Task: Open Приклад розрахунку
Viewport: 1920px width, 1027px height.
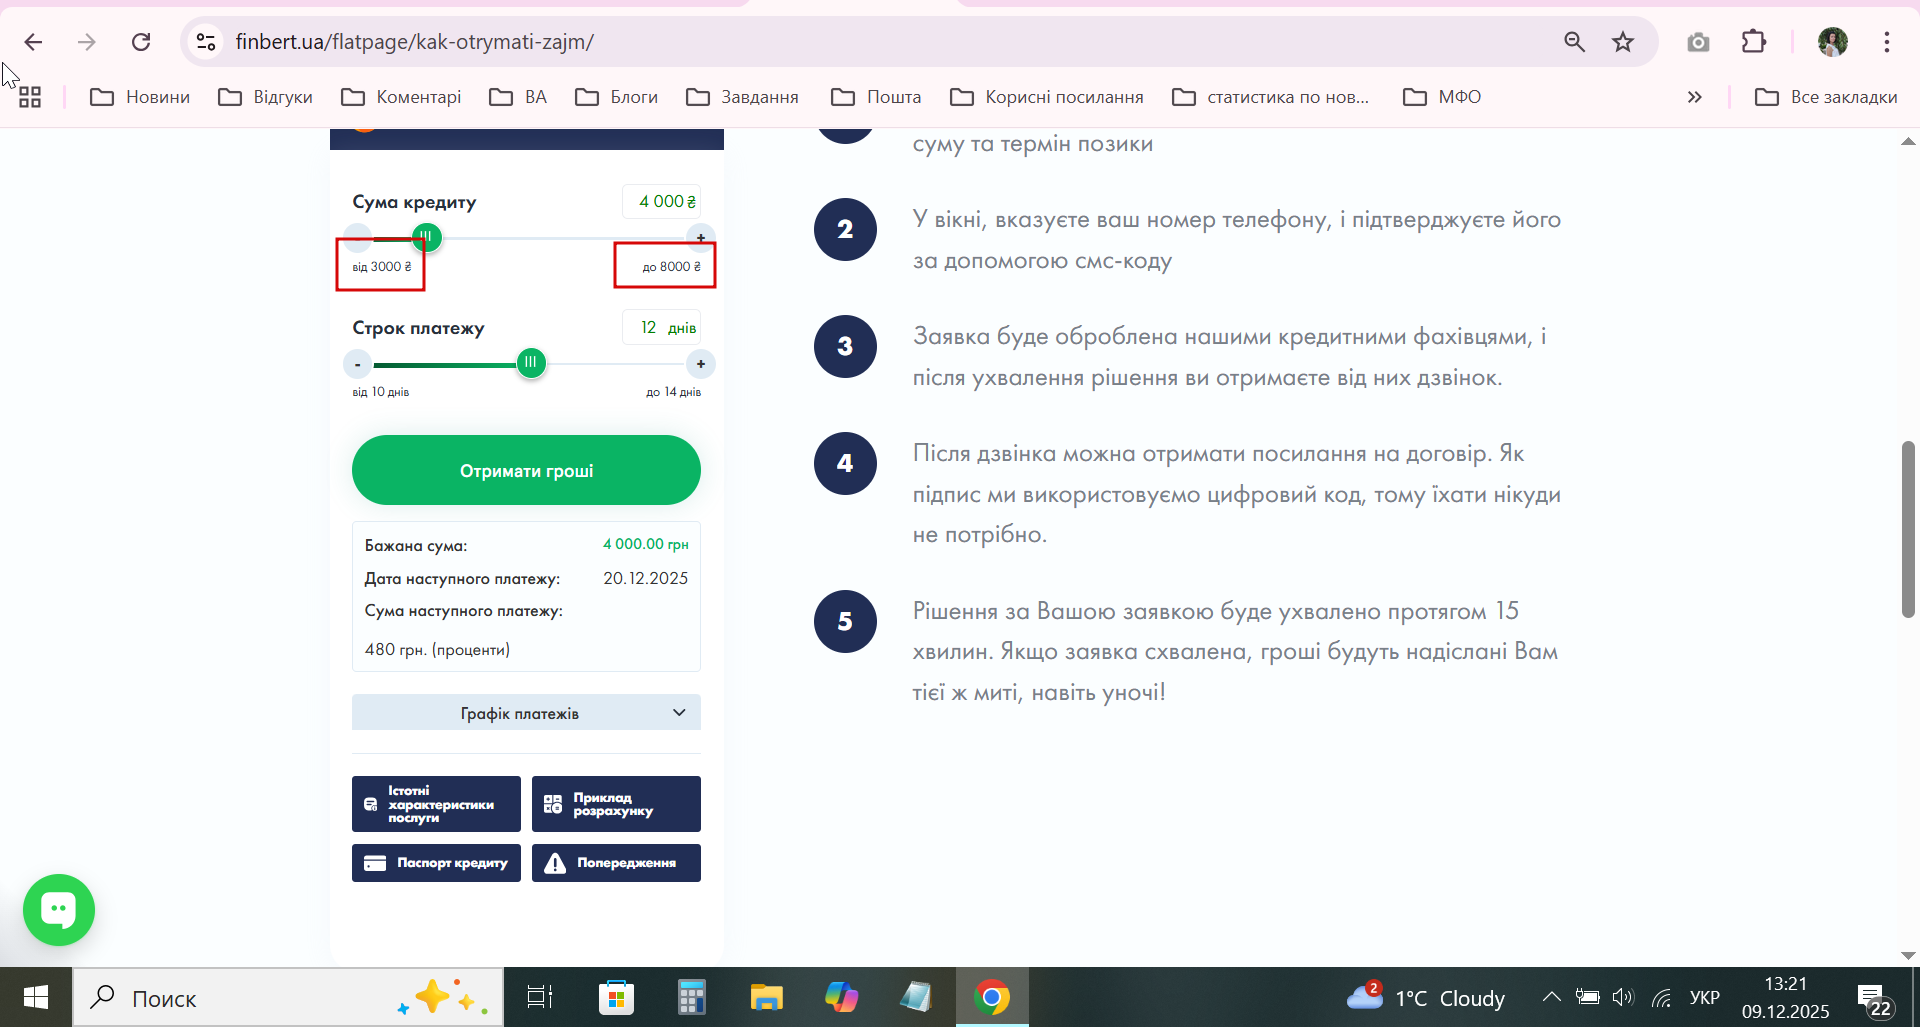Action: tap(616, 804)
